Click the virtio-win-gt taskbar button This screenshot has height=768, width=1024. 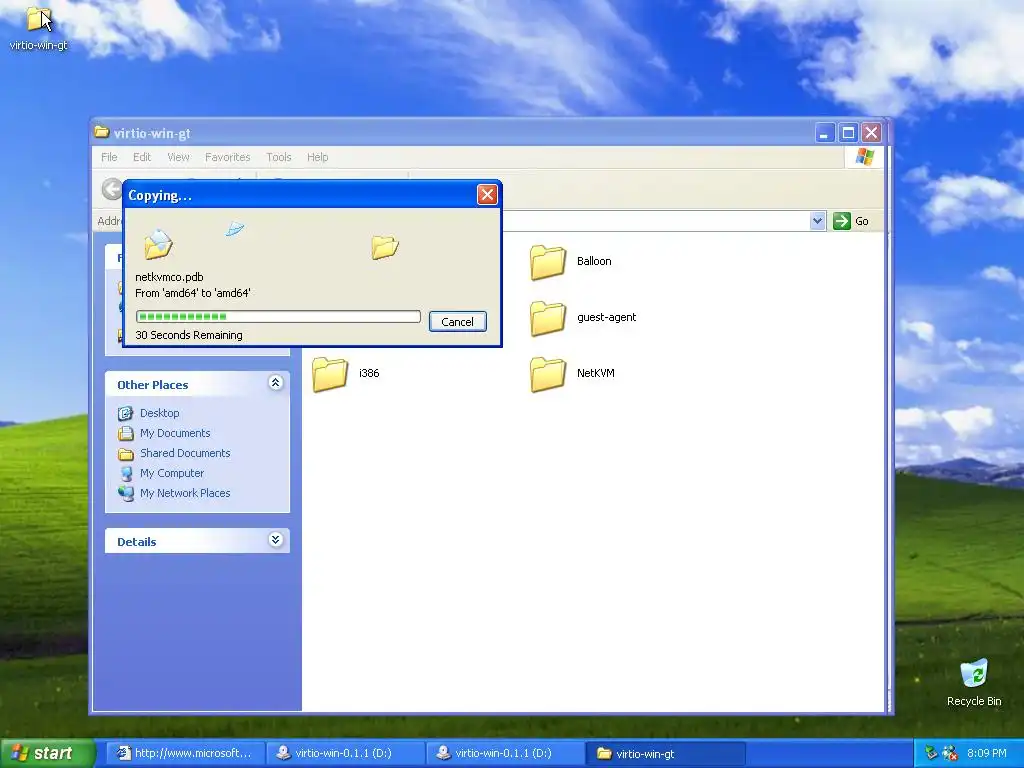click(x=665, y=754)
